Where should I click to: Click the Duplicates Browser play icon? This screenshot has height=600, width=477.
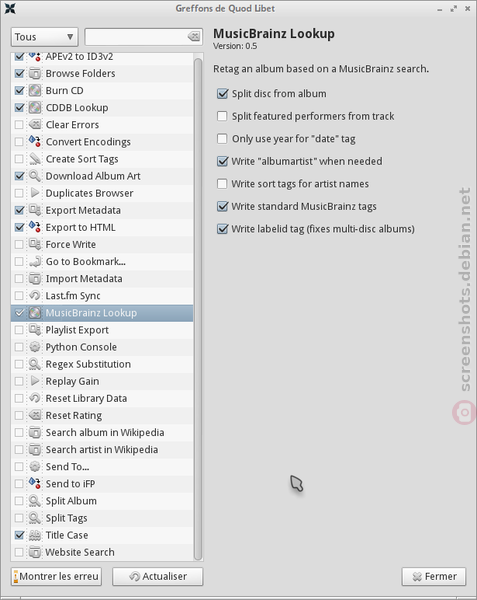pyautogui.click(x=35, y=193)
